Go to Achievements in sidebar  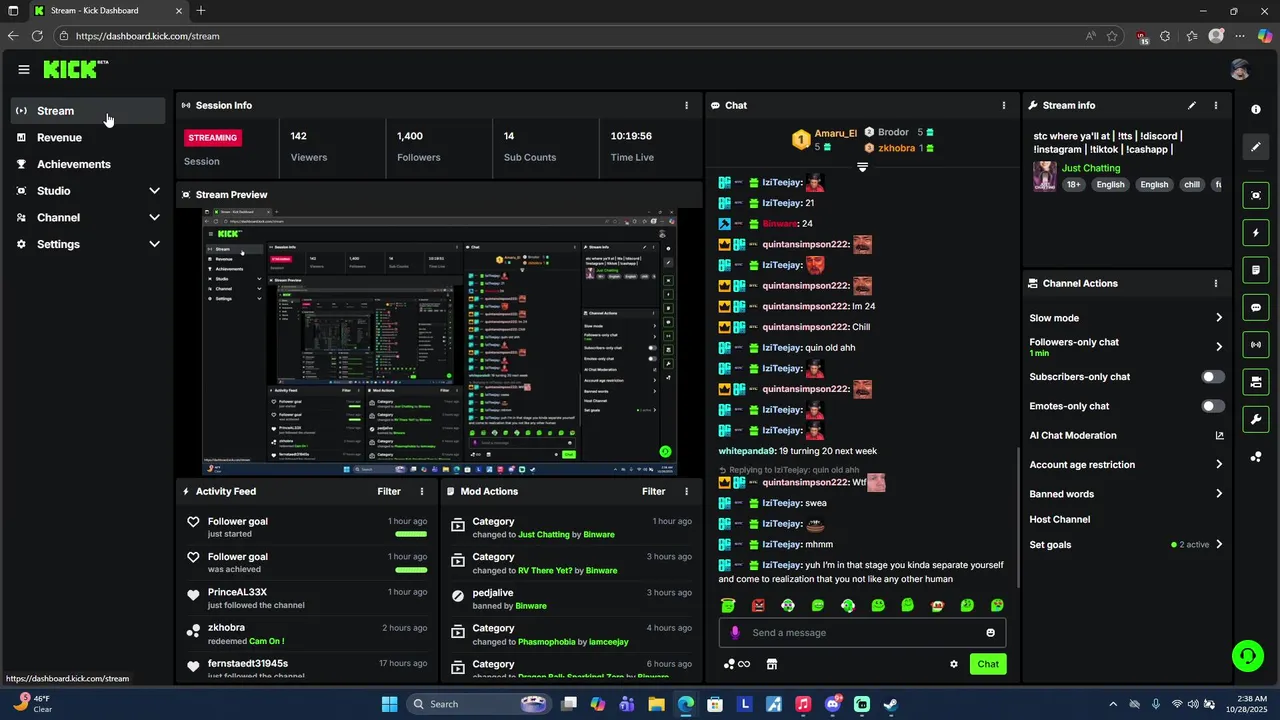coord(88,164)
